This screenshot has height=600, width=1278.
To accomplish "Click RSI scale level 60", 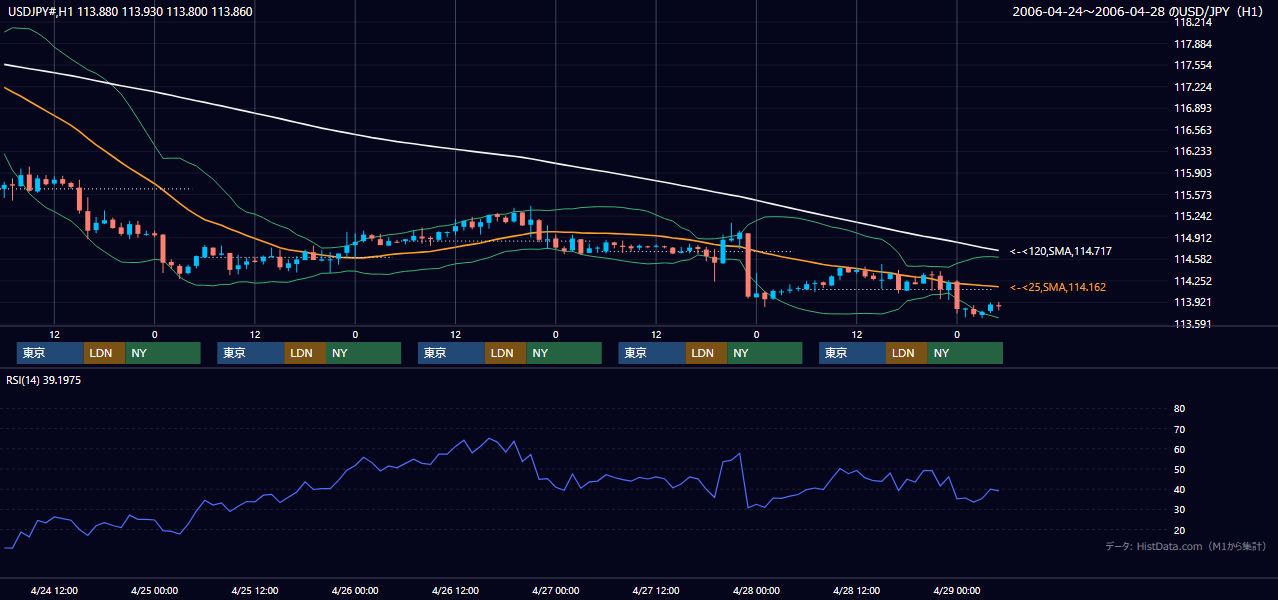I will pos(1179,449).
